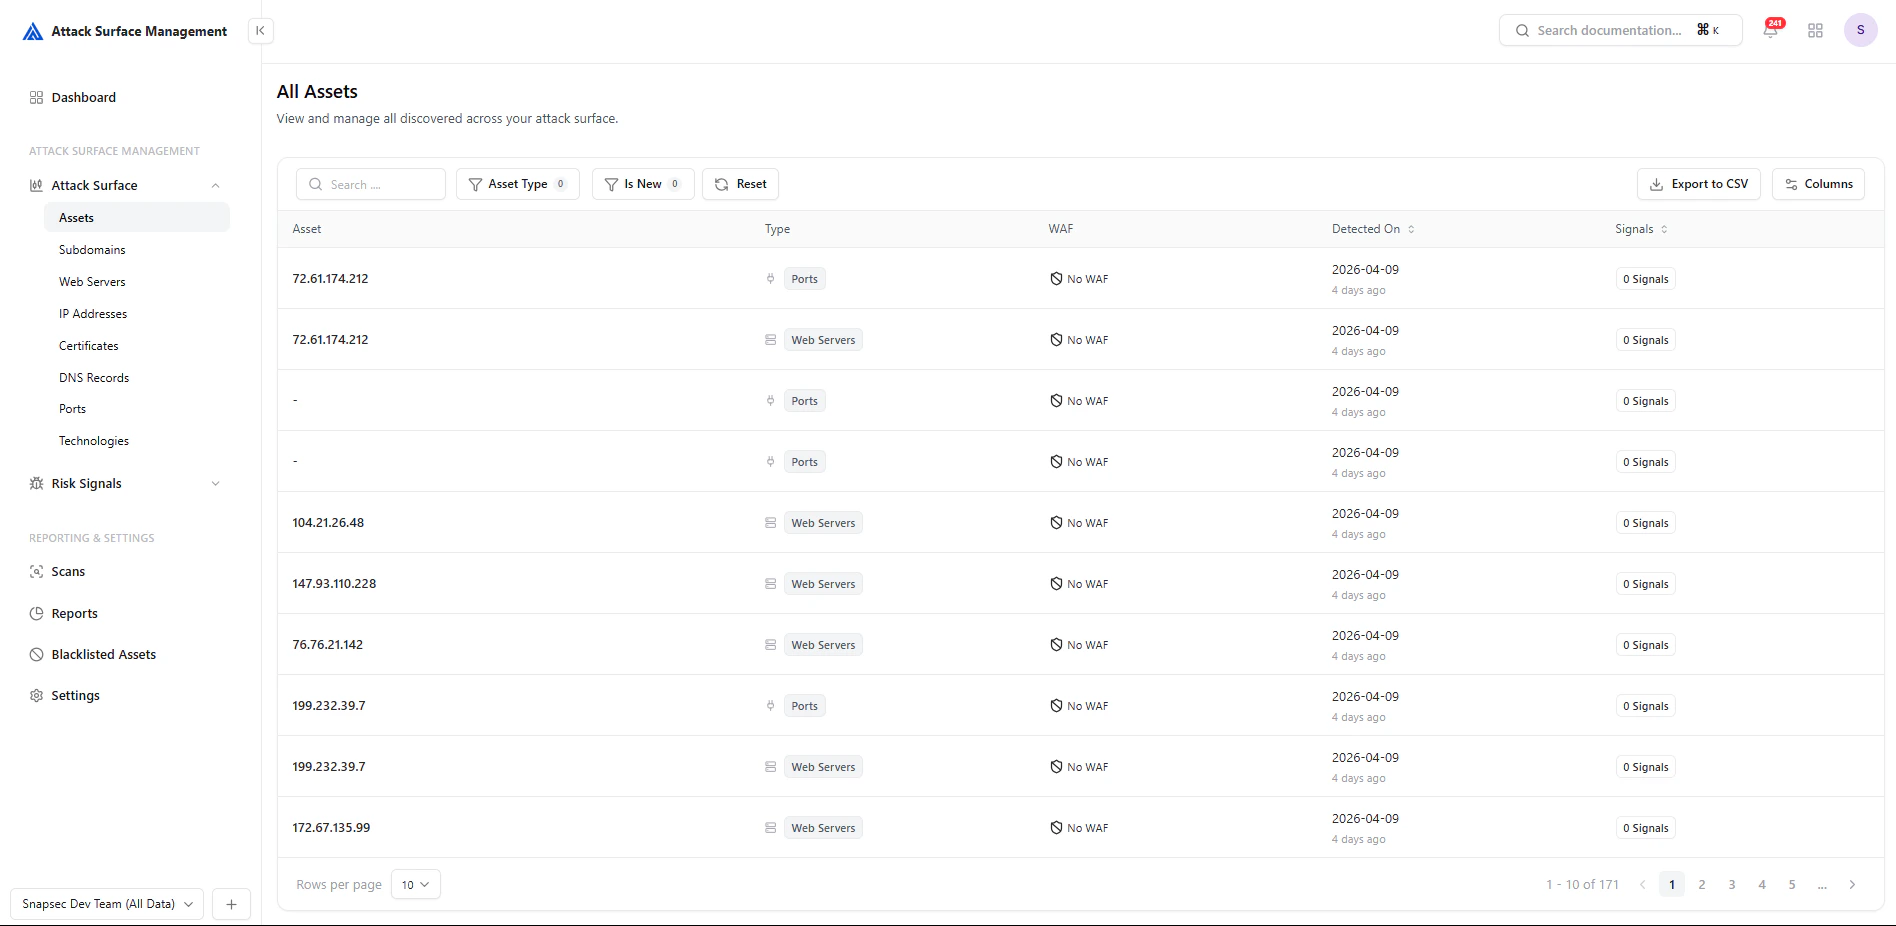The image size is (1896, 926).
Task: Click the Scans icon in the sidebar
Action: (x=36, y=571)
